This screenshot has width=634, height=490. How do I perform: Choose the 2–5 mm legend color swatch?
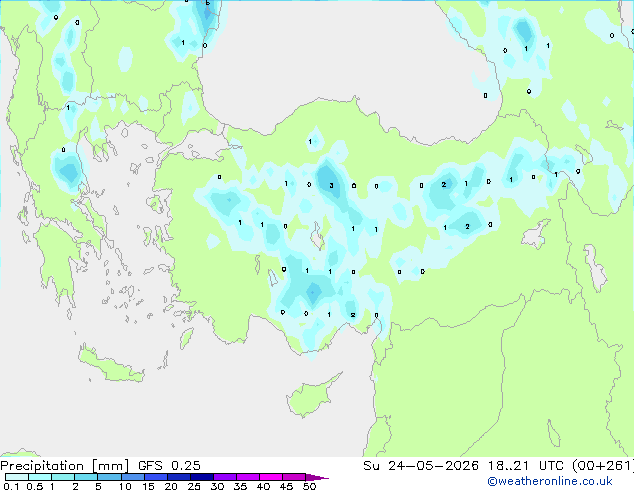click(x=86, y=477)
